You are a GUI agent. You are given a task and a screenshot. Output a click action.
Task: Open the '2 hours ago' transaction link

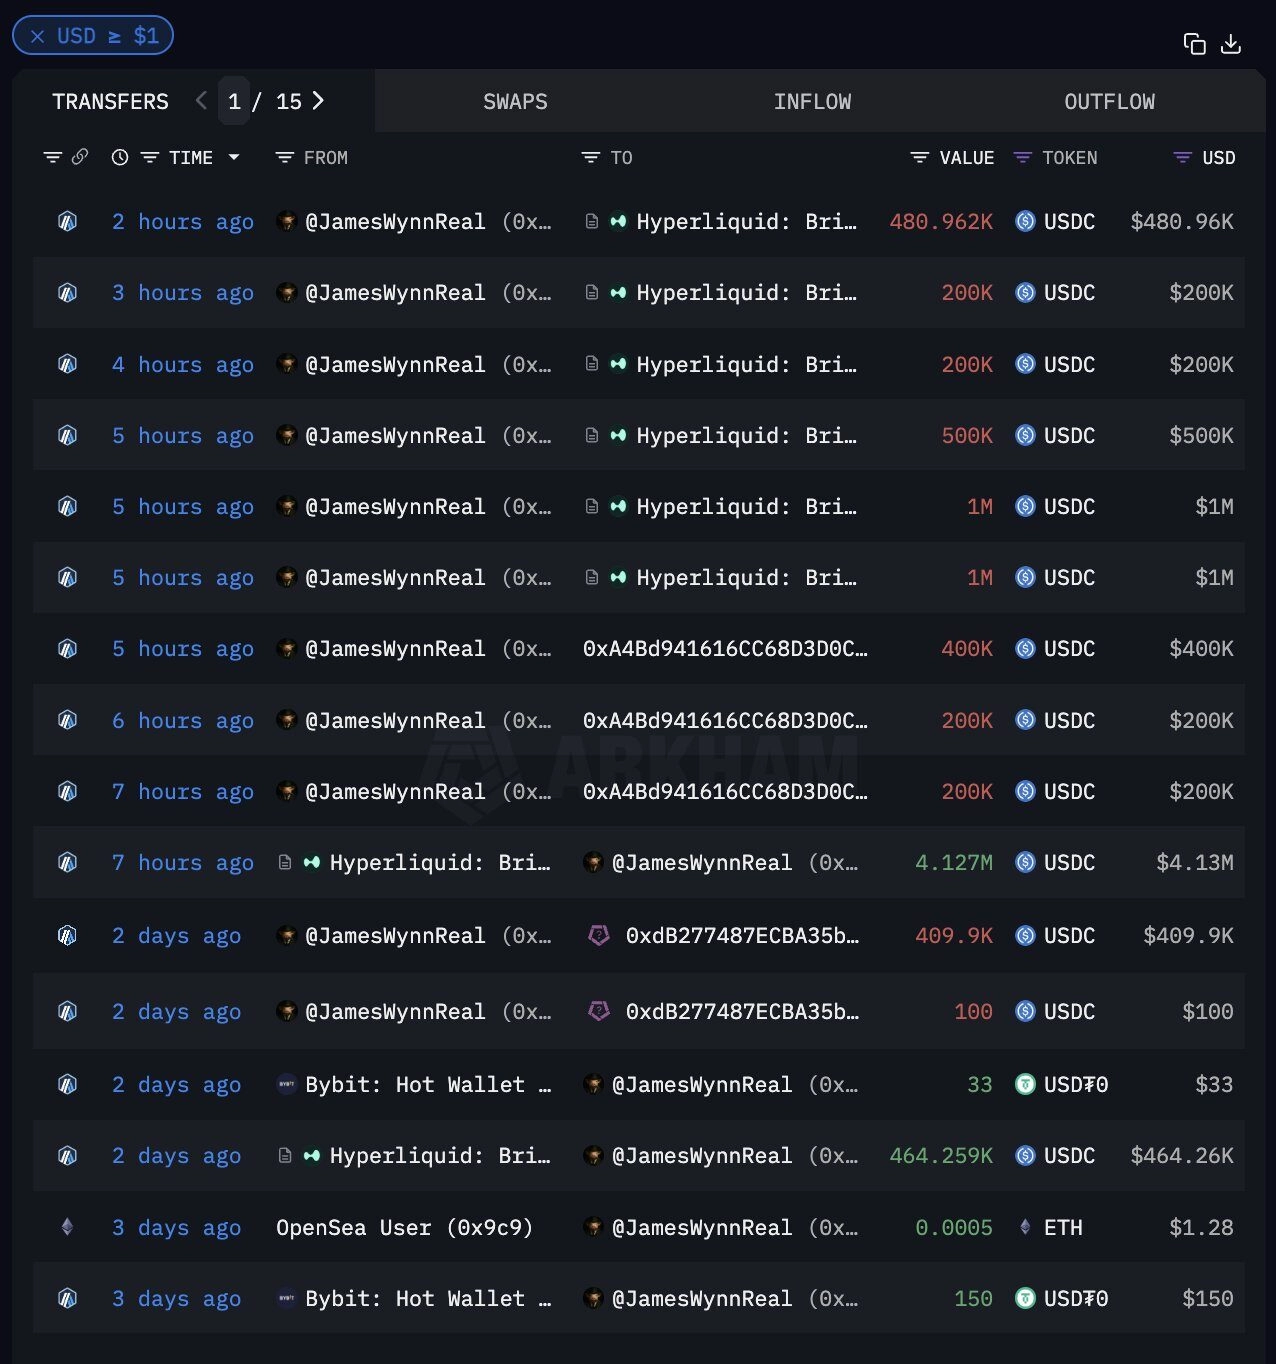[x=183, y=222]
